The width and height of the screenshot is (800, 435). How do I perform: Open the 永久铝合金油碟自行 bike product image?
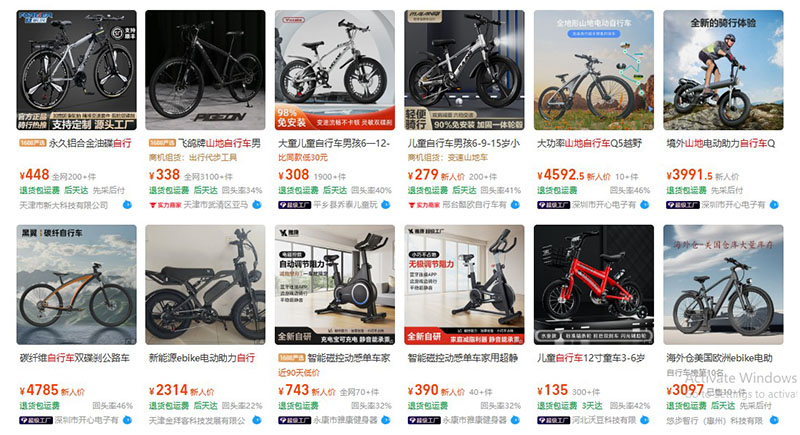click(x=77, y=70)
